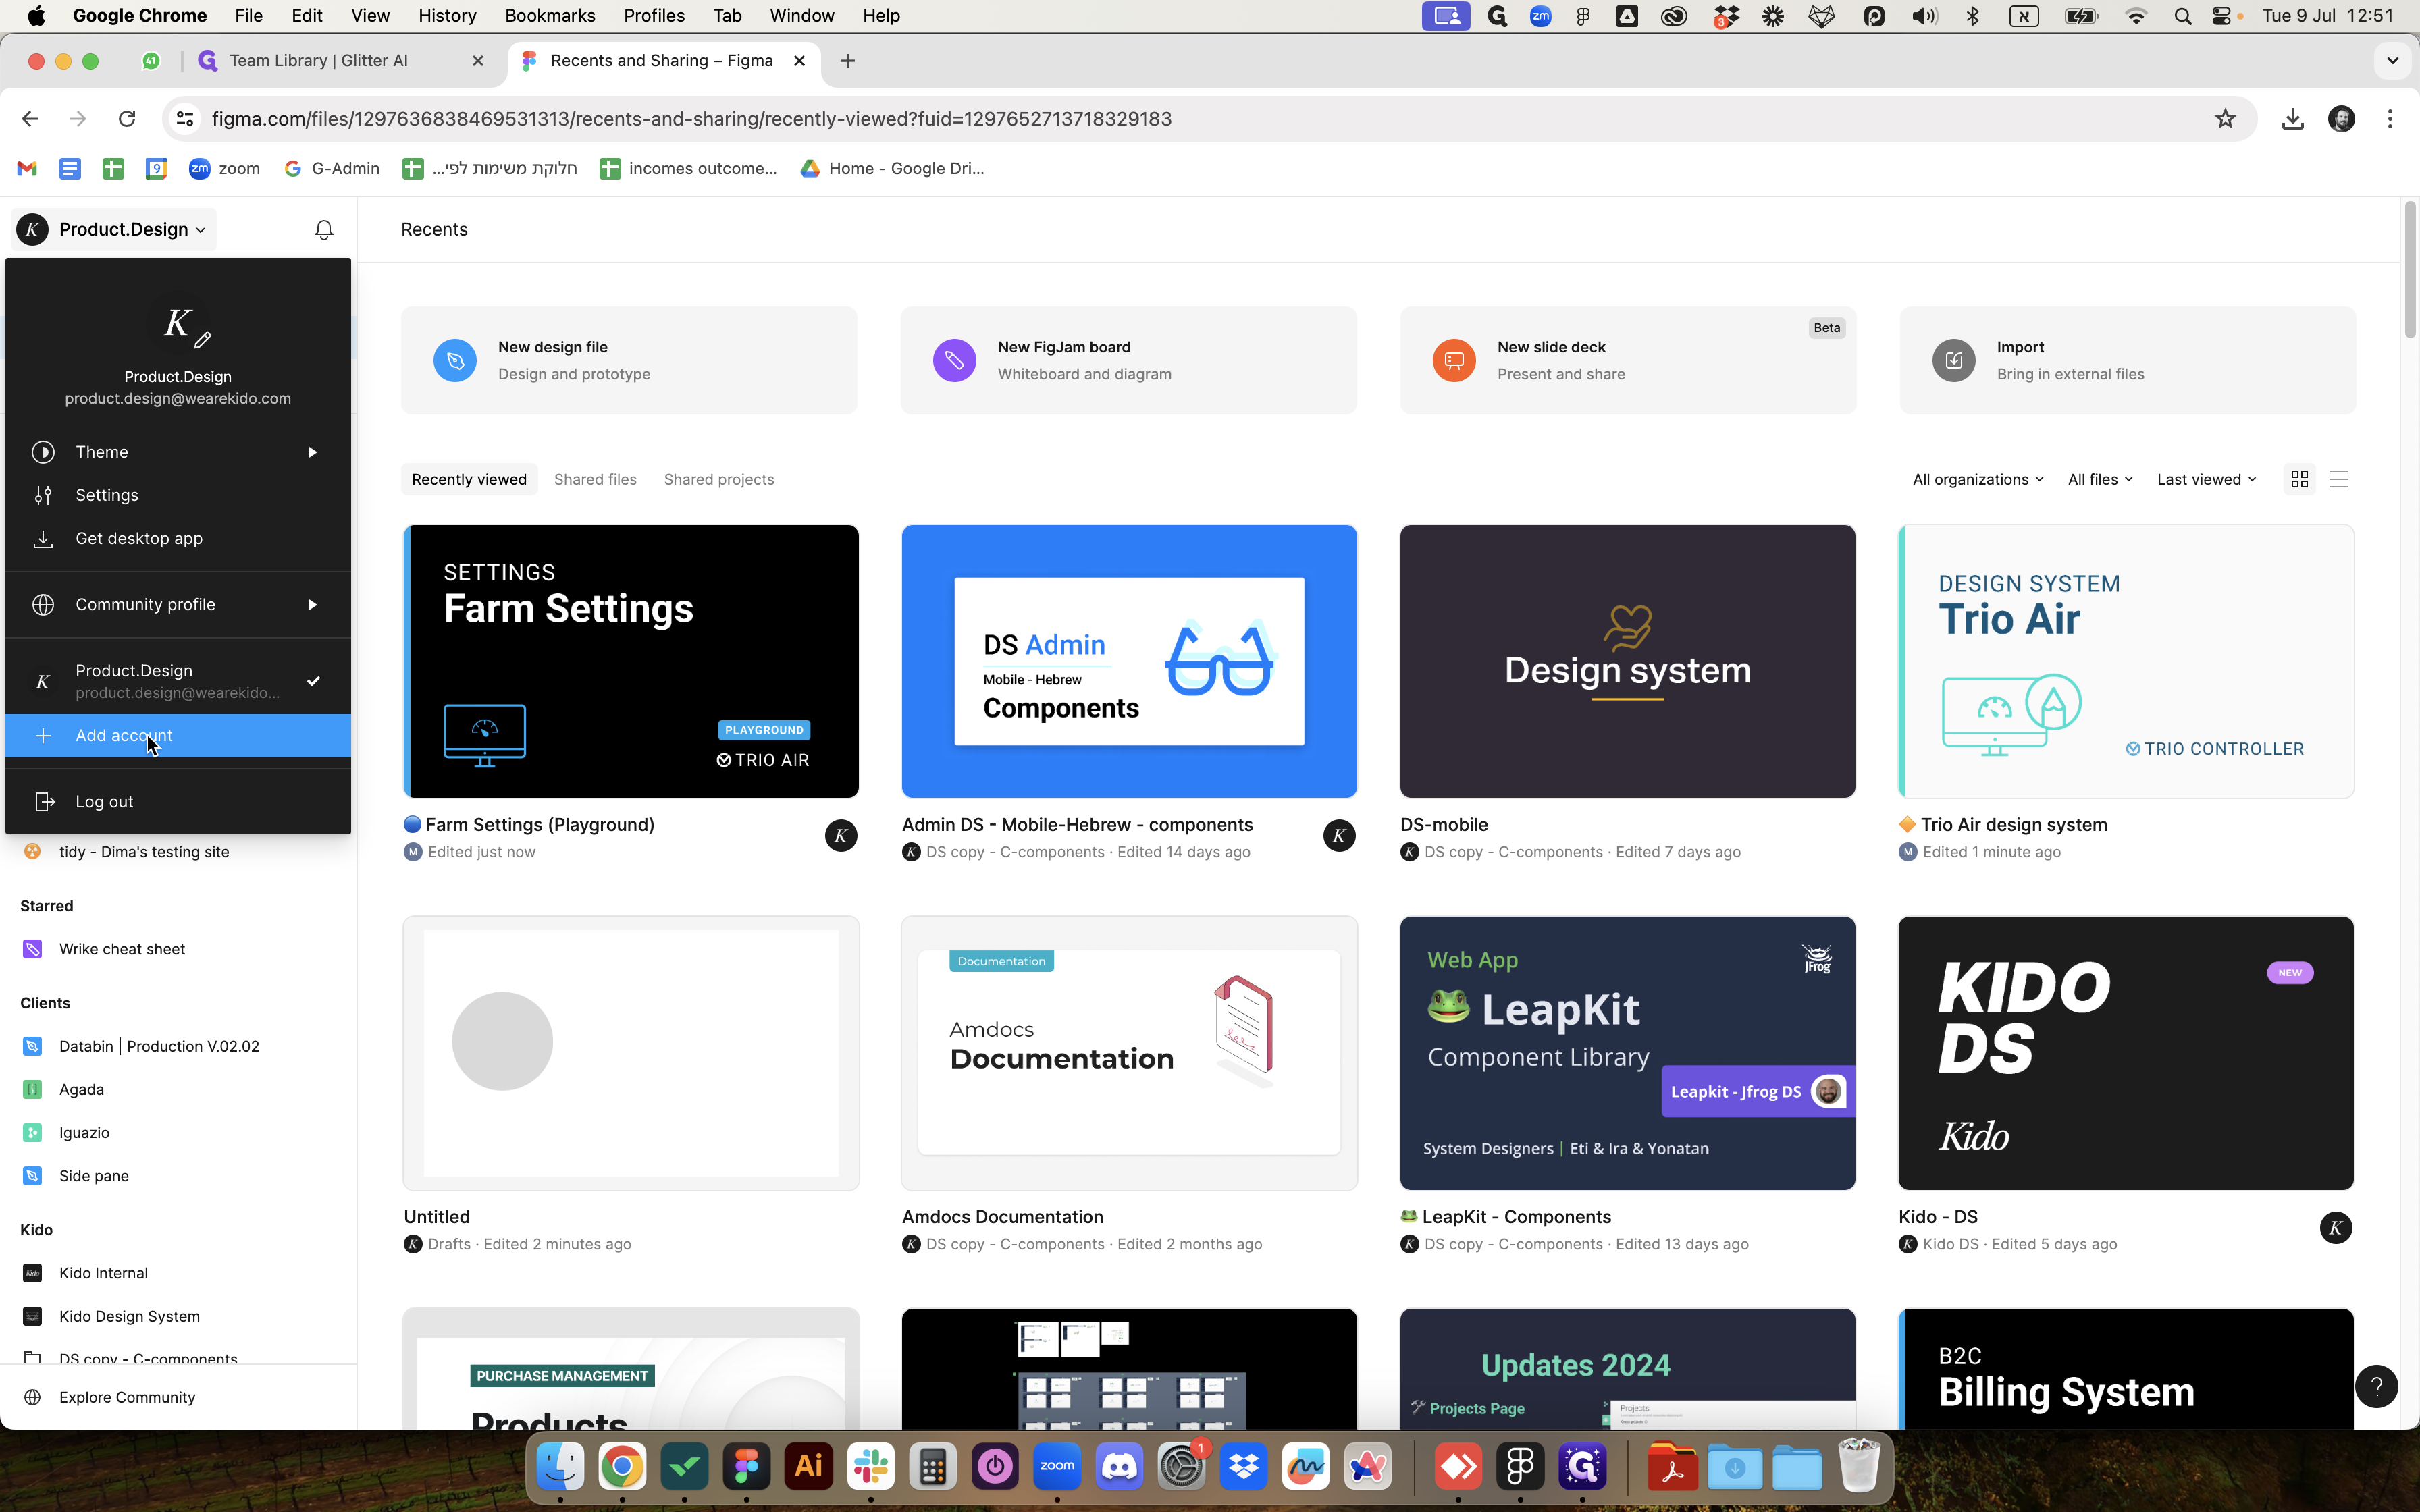Image resolution: width=2420 pixels, height=1512 pixels.
Task: Open the All files filter dropdown
Action: pyautogui.click(x=2100, y=479)
